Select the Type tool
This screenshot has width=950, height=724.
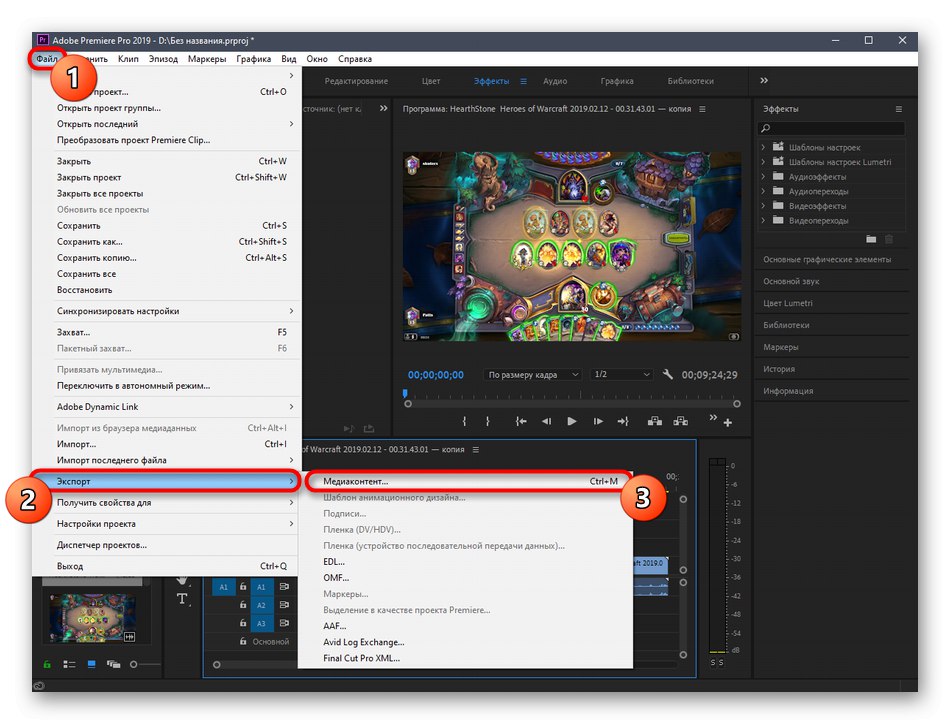pyautogui.click(x=182, y=599)
